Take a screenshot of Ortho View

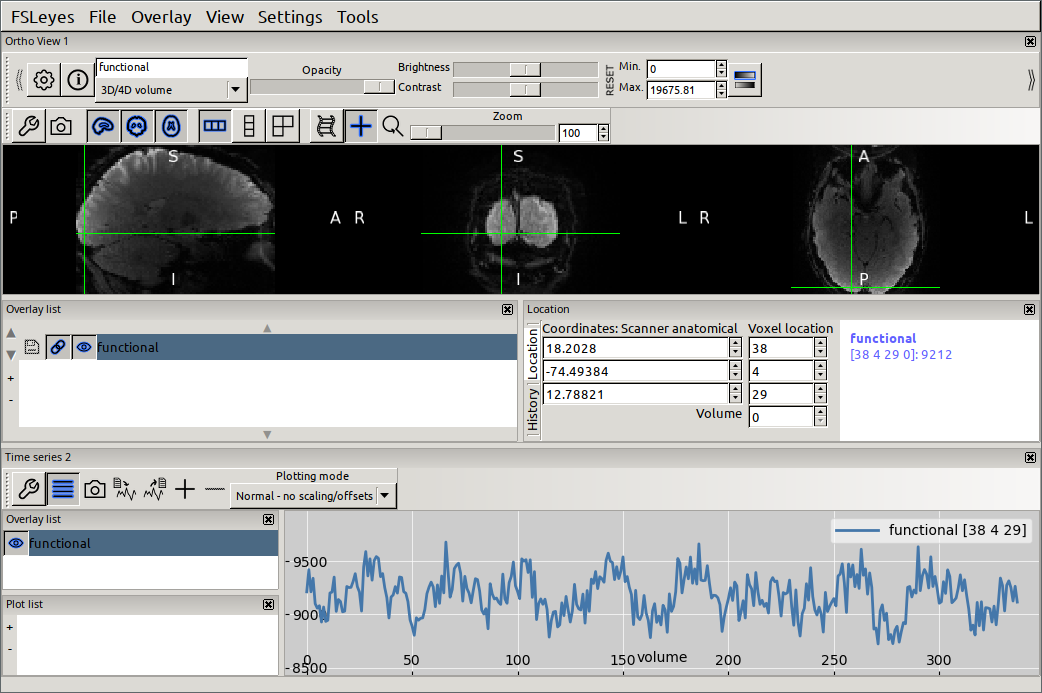click(x=61, y=126)
